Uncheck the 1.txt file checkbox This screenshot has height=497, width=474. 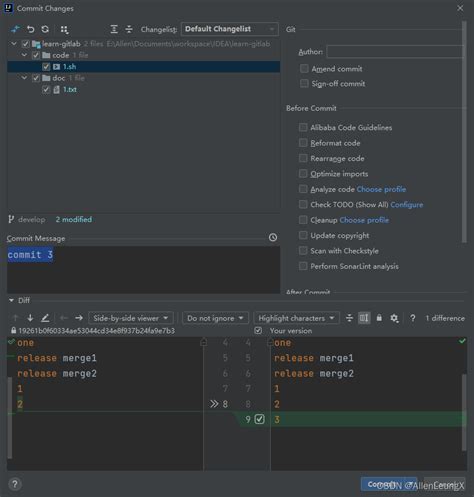[46, 90]
